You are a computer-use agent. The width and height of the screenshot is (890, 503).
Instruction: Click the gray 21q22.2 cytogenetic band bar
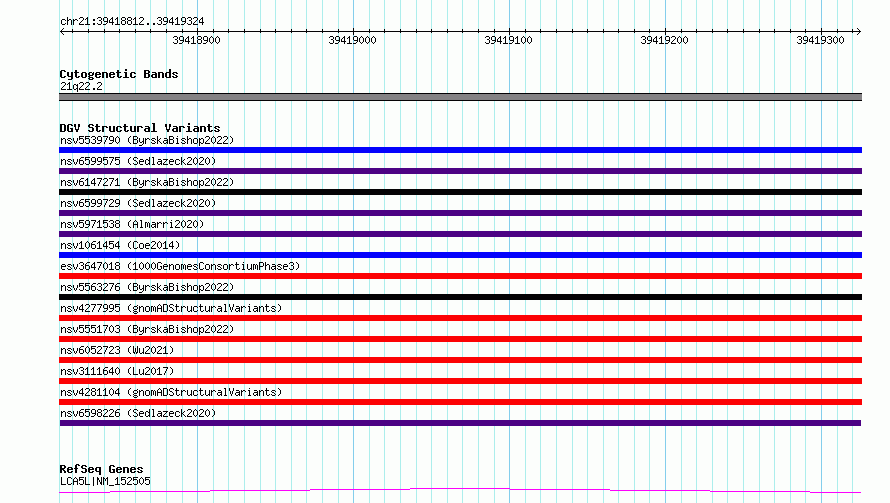click(460, 97)
